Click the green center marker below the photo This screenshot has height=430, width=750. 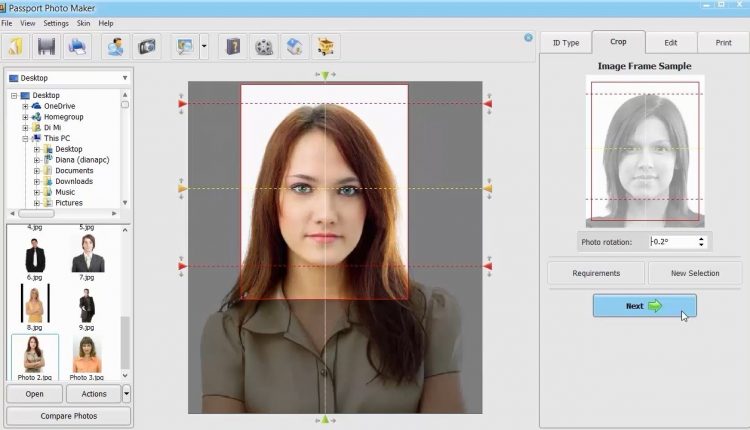pos(325,419)
